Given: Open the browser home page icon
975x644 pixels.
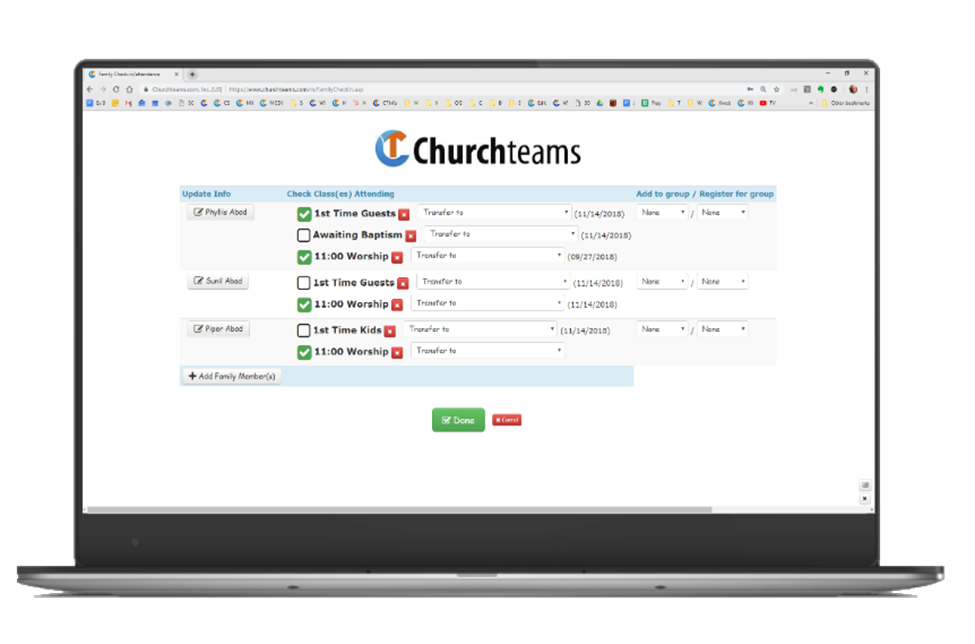Looking at the screenshot, I should (x=129, y=89).
